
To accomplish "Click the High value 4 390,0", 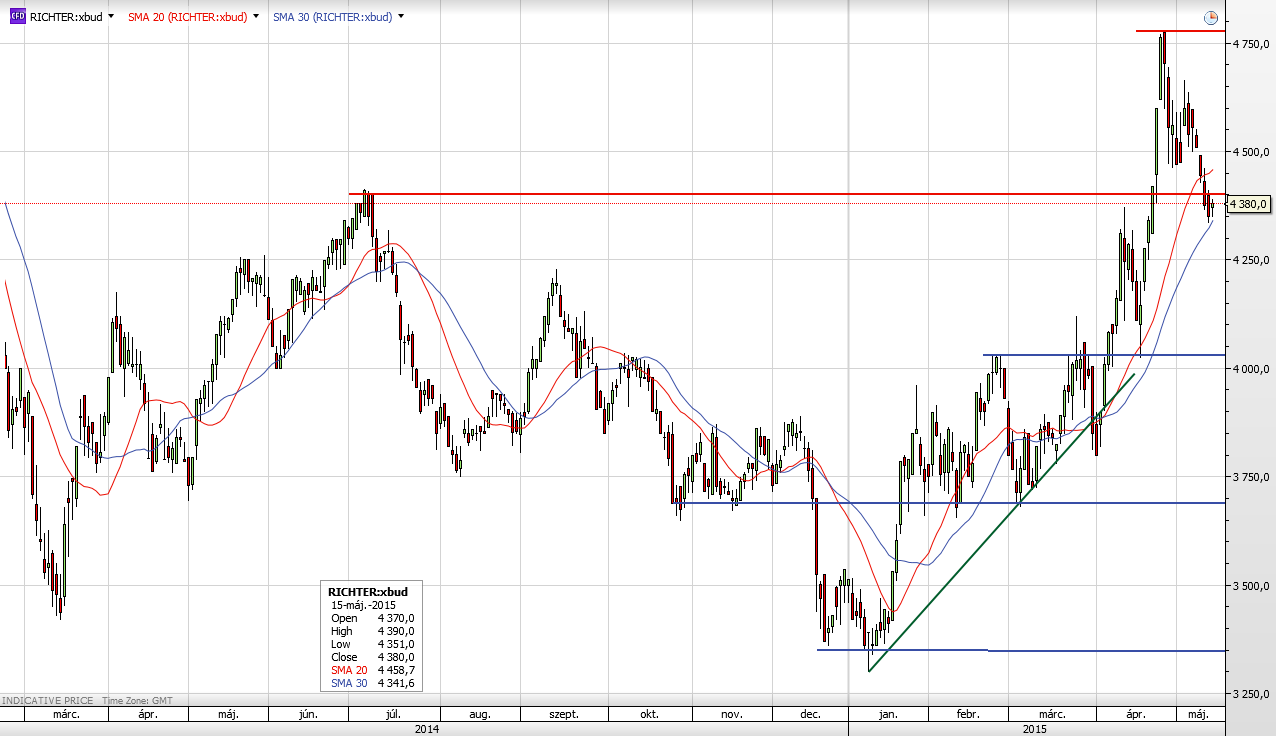I will 396,631.
